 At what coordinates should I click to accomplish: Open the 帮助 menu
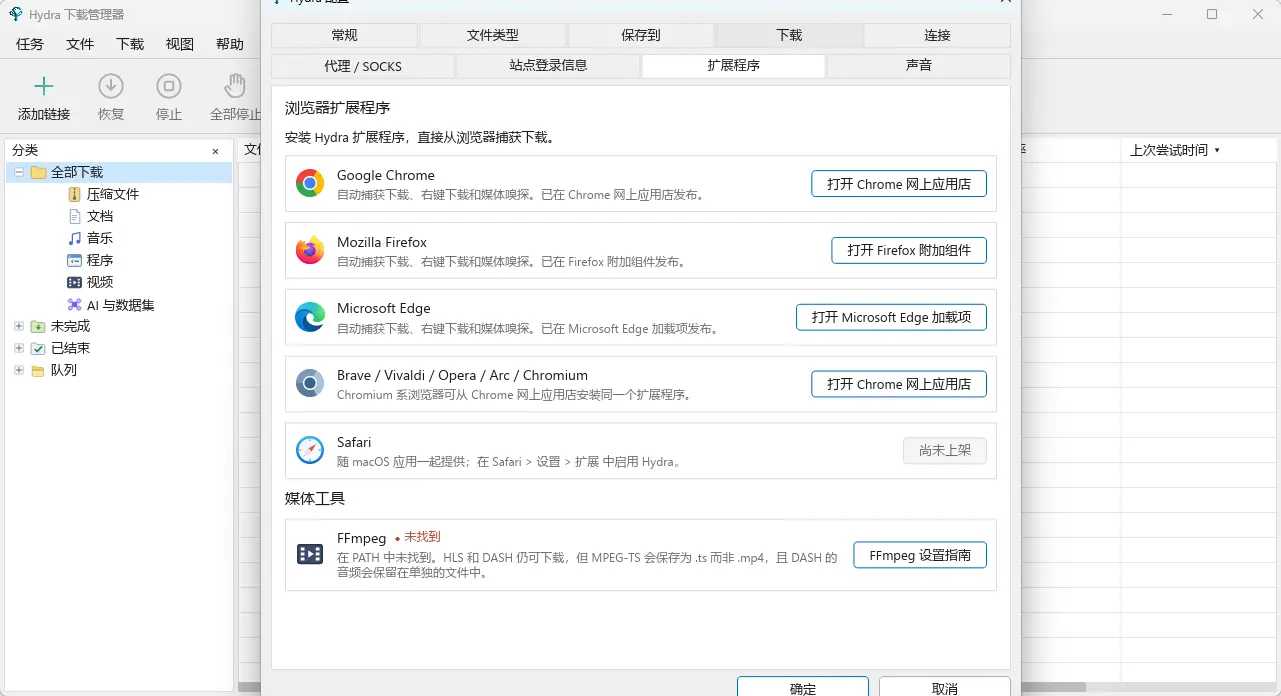[x=230, y=44]
